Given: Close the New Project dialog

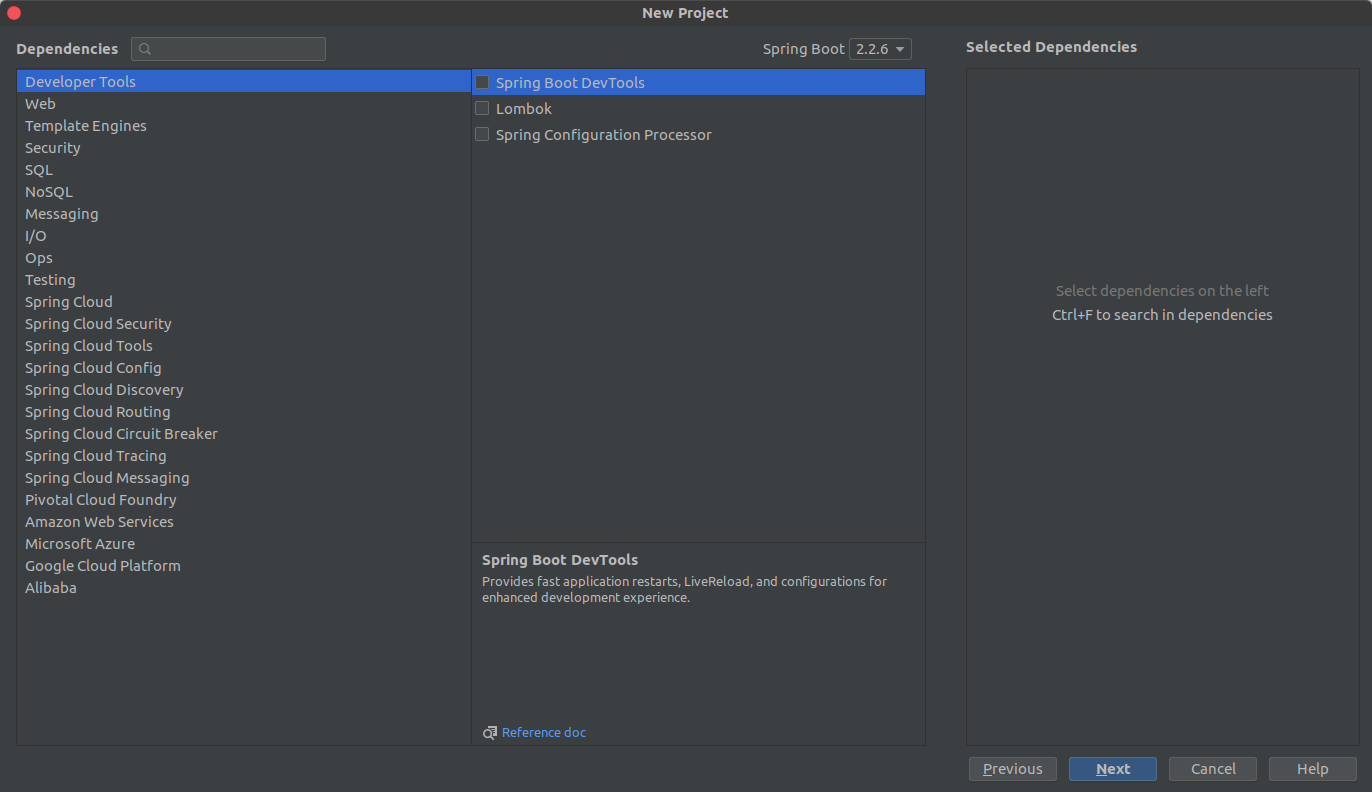Looking at the screenshot, I should tap(14, 13).
